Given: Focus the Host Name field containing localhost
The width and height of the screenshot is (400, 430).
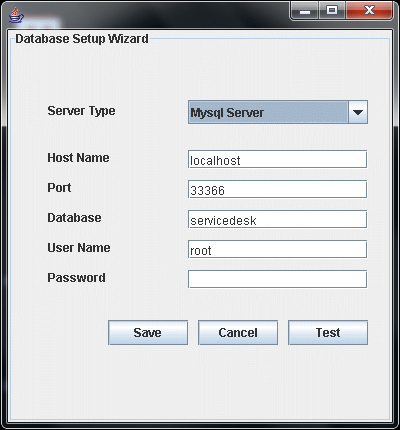Looking at the screenshot, I should (x=278, y=159).
